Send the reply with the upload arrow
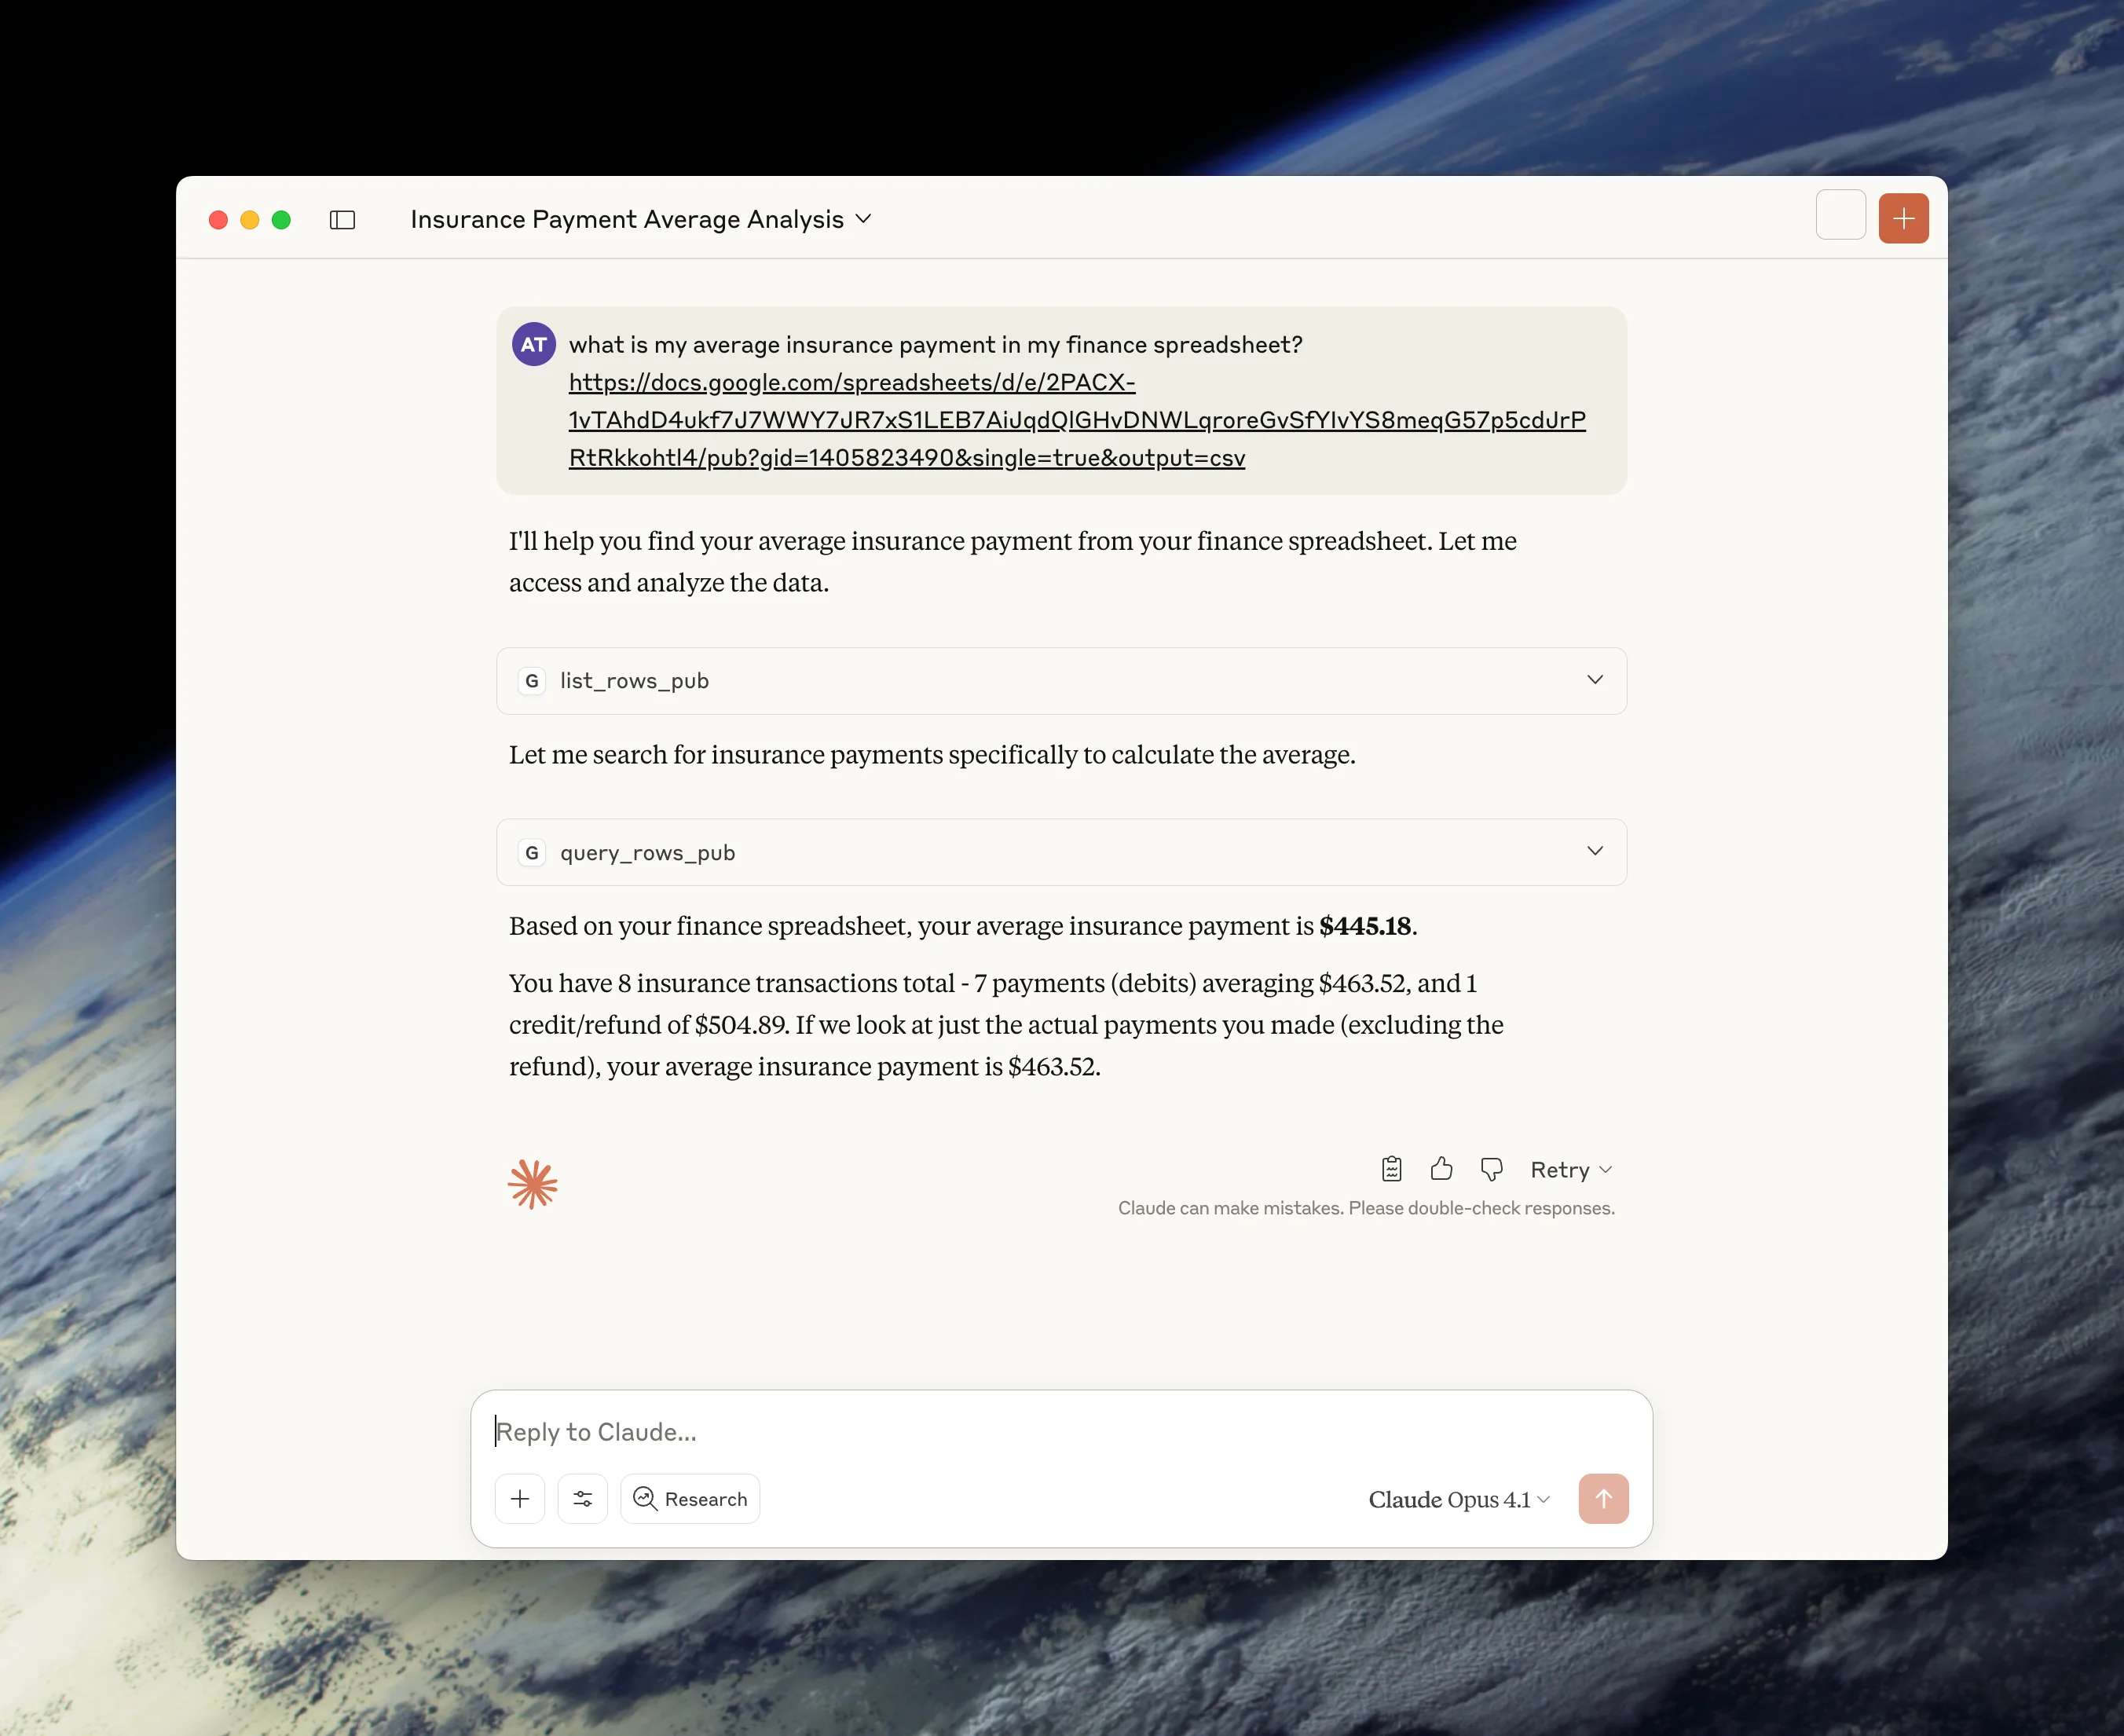Screen dimensions: 2124x1736 click(x=1603, y=1498)
